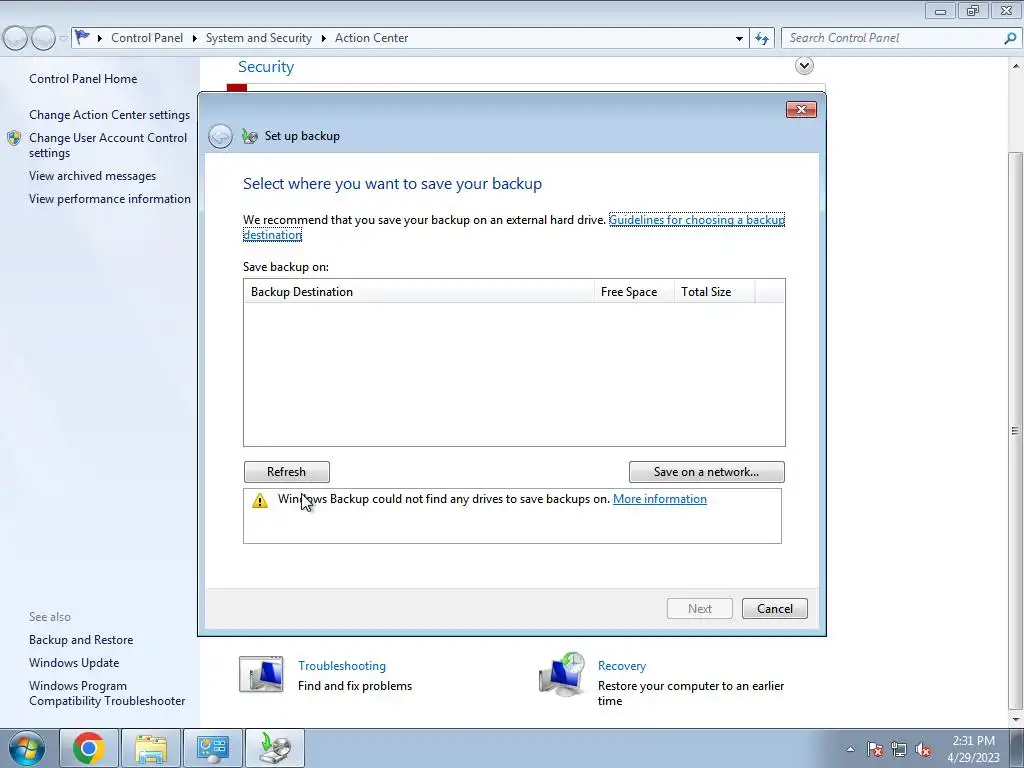Click the taskbar clock
Image resolution: width=1024 pixels, height=768 pixels.
pyautogui.click(x=973, y=749)
